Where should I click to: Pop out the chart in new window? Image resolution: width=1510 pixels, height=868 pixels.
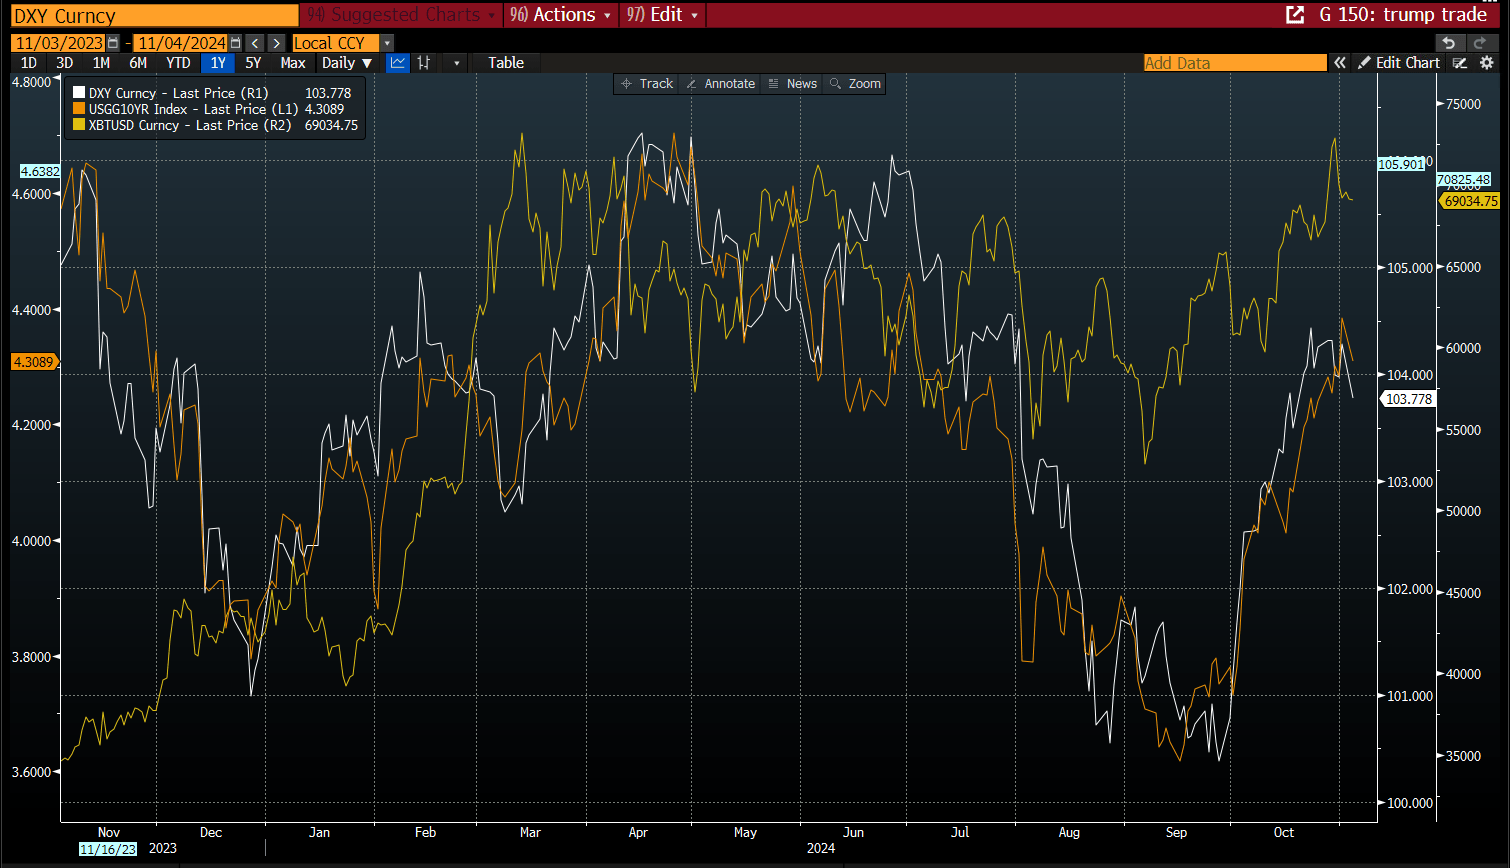tap(1294, 15)
